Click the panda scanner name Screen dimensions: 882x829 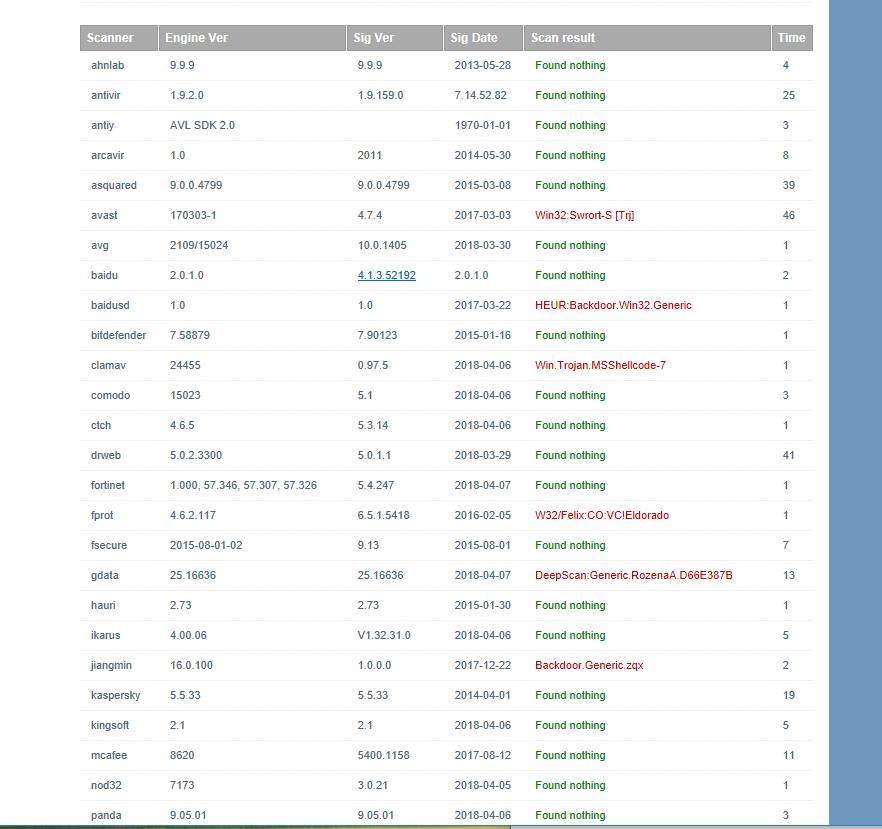[x=106, y=816]
